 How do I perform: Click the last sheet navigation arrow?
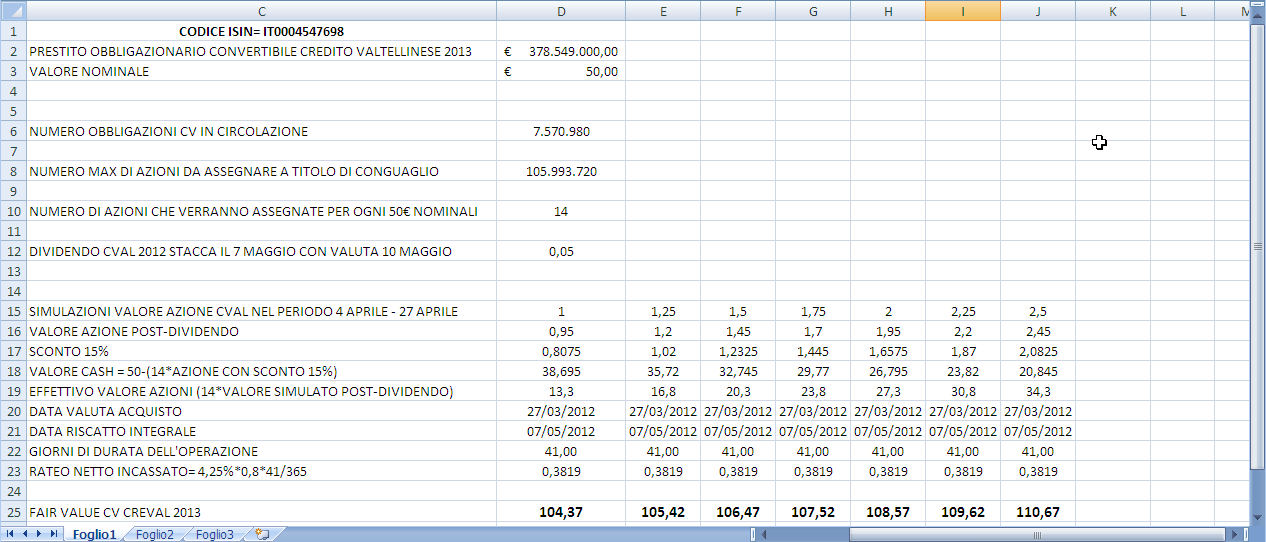[x=53, y=535]
